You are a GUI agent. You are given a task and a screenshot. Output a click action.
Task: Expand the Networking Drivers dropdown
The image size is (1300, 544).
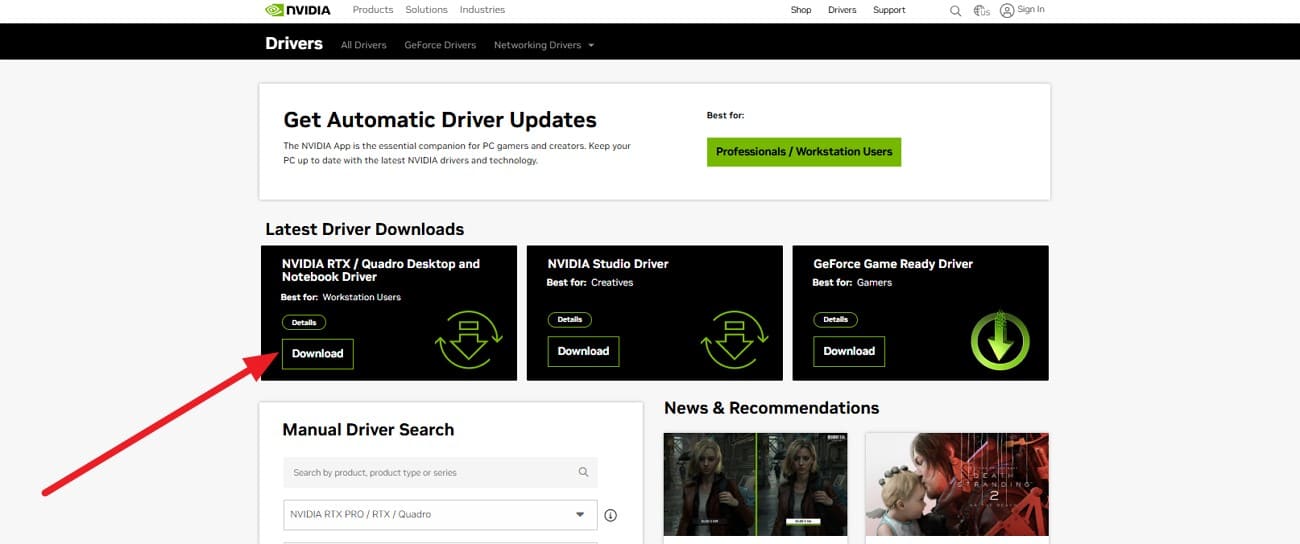coord(544,45)
